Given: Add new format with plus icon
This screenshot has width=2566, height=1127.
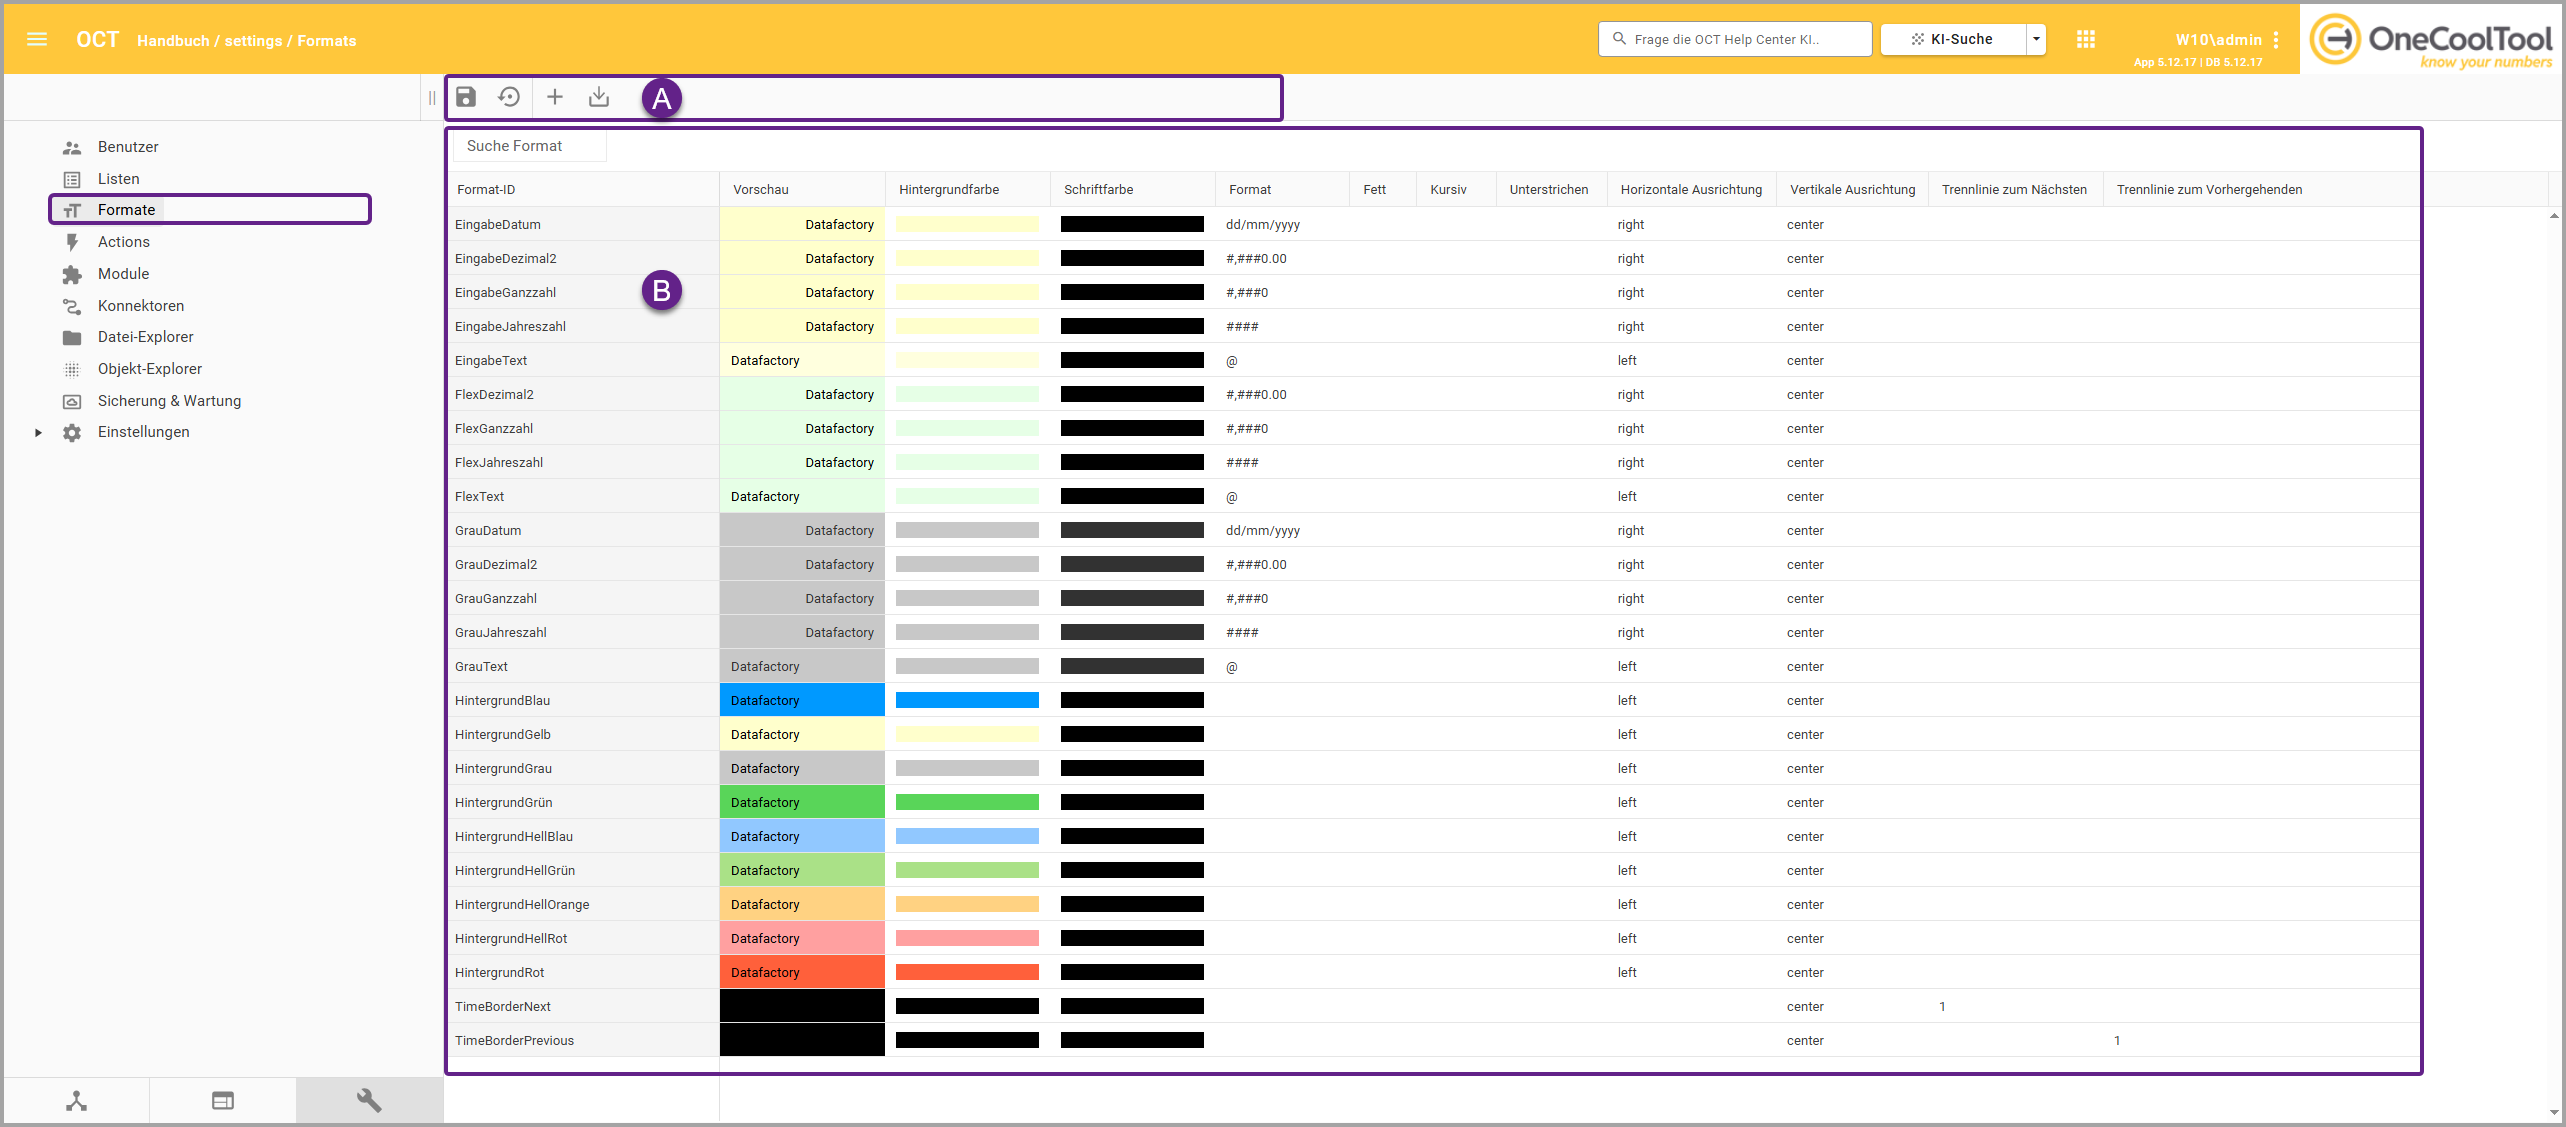Looking at the screenshot, I should click(555, 97).
